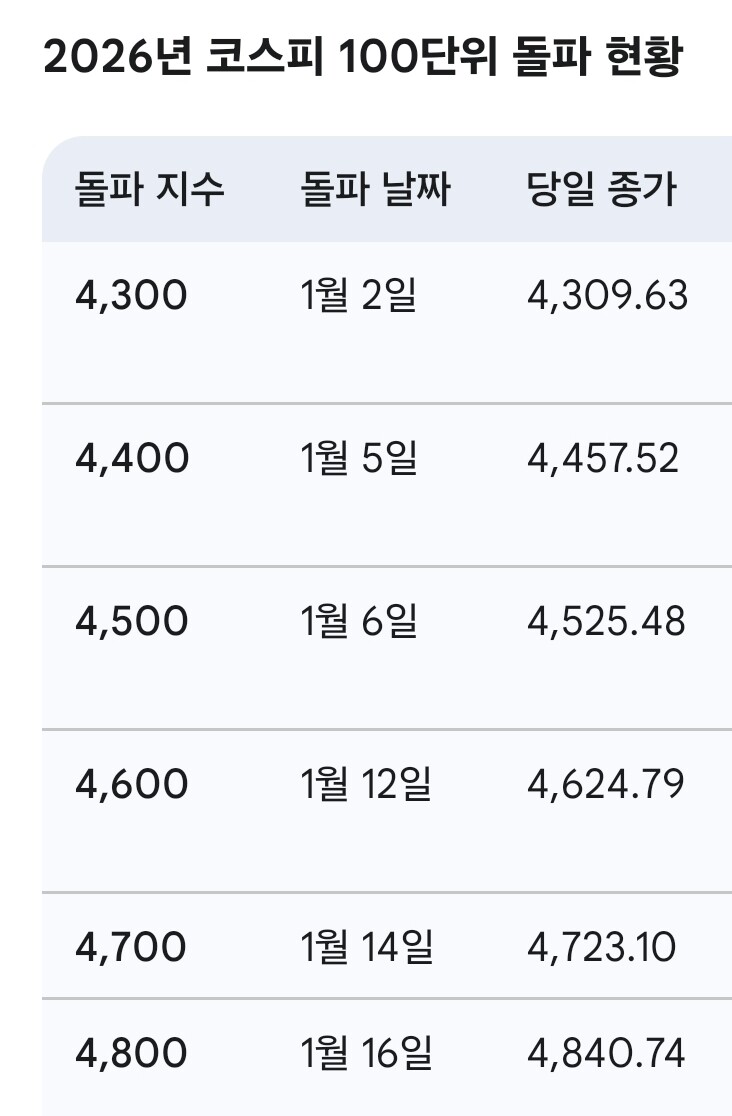Click the '돌파 지수' column header

point(149,190)
